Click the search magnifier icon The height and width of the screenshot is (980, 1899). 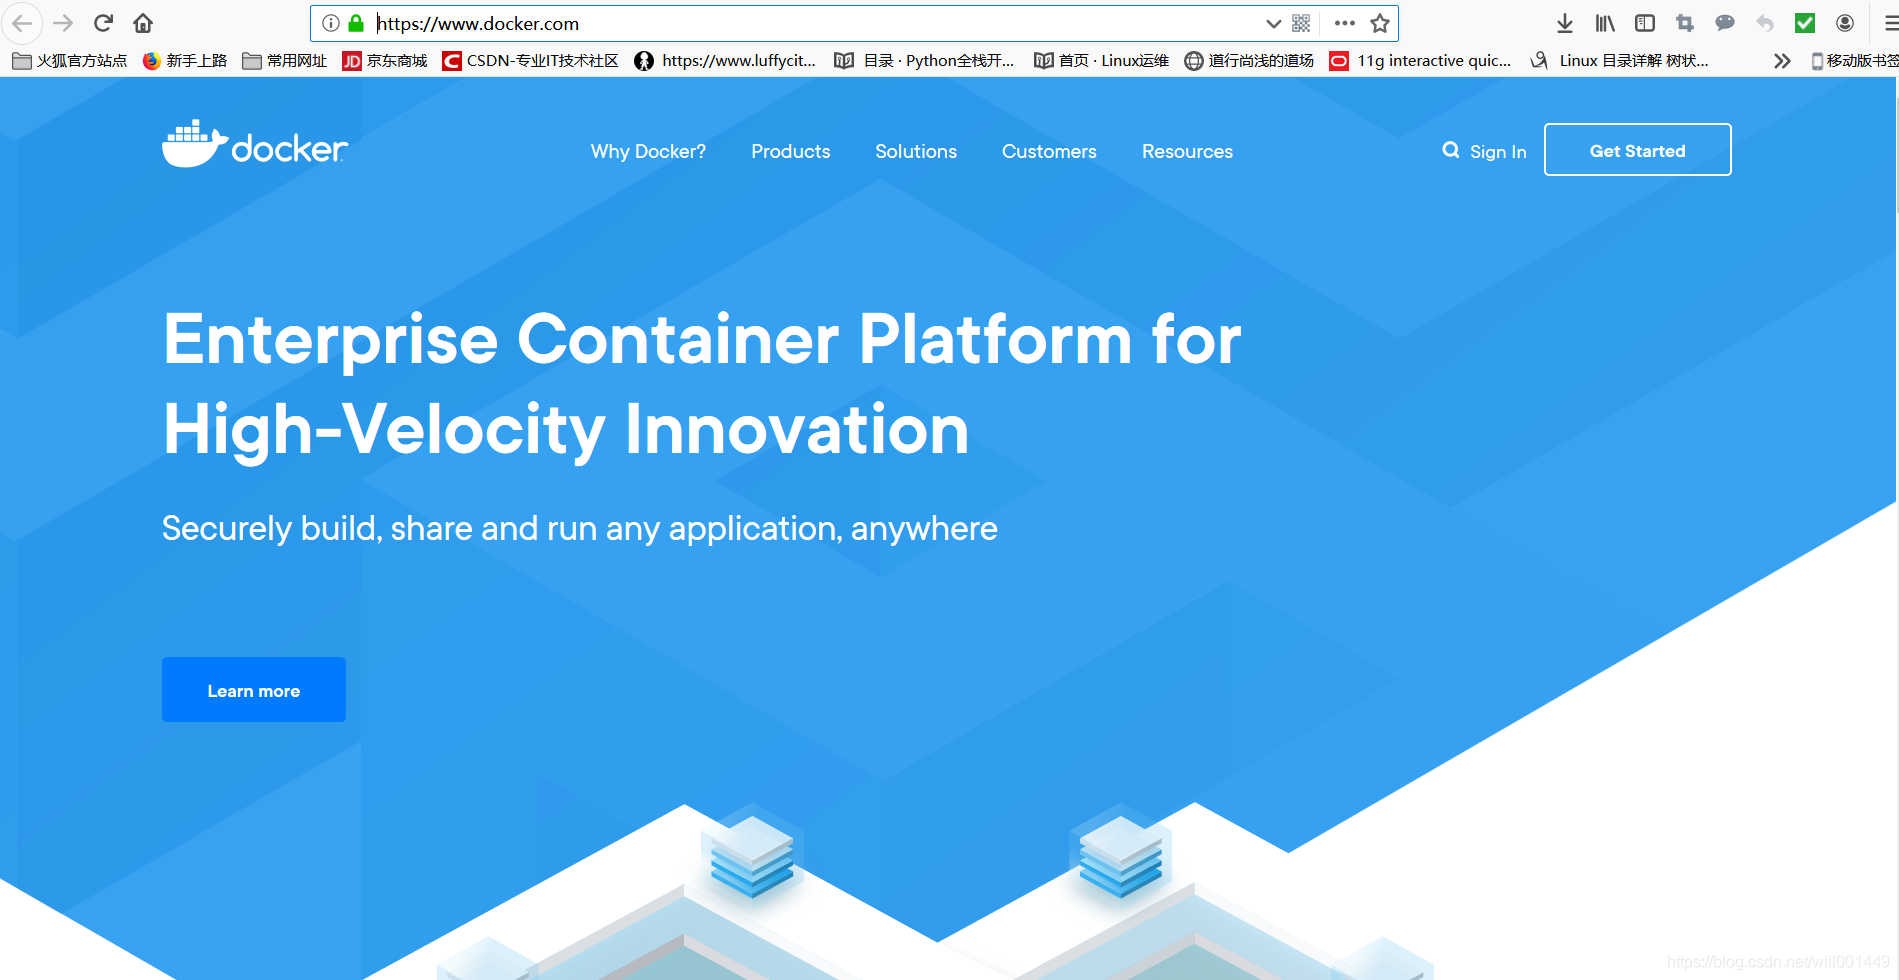tap(1450, 150)
